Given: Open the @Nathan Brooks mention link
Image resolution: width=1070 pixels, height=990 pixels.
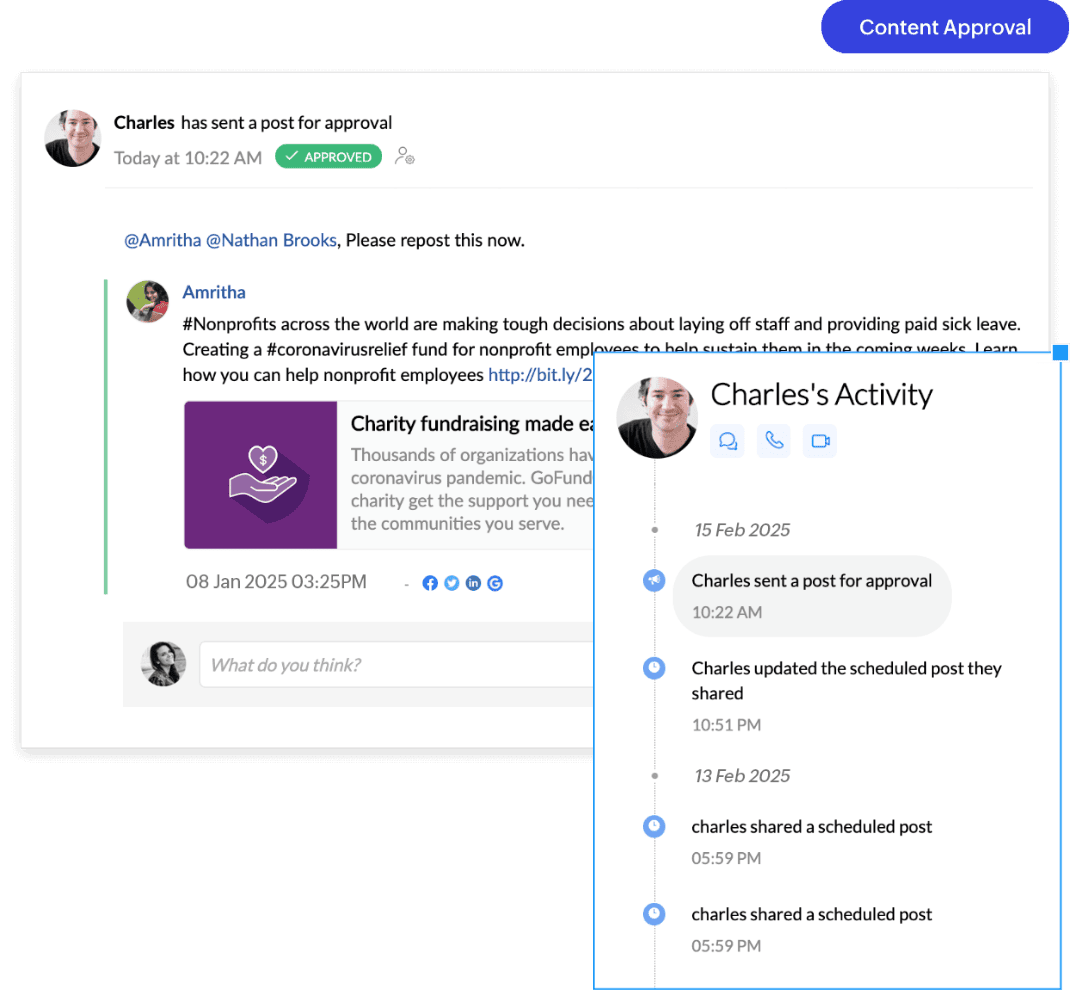Looking at the screenshot, I should tap(271, 240).
